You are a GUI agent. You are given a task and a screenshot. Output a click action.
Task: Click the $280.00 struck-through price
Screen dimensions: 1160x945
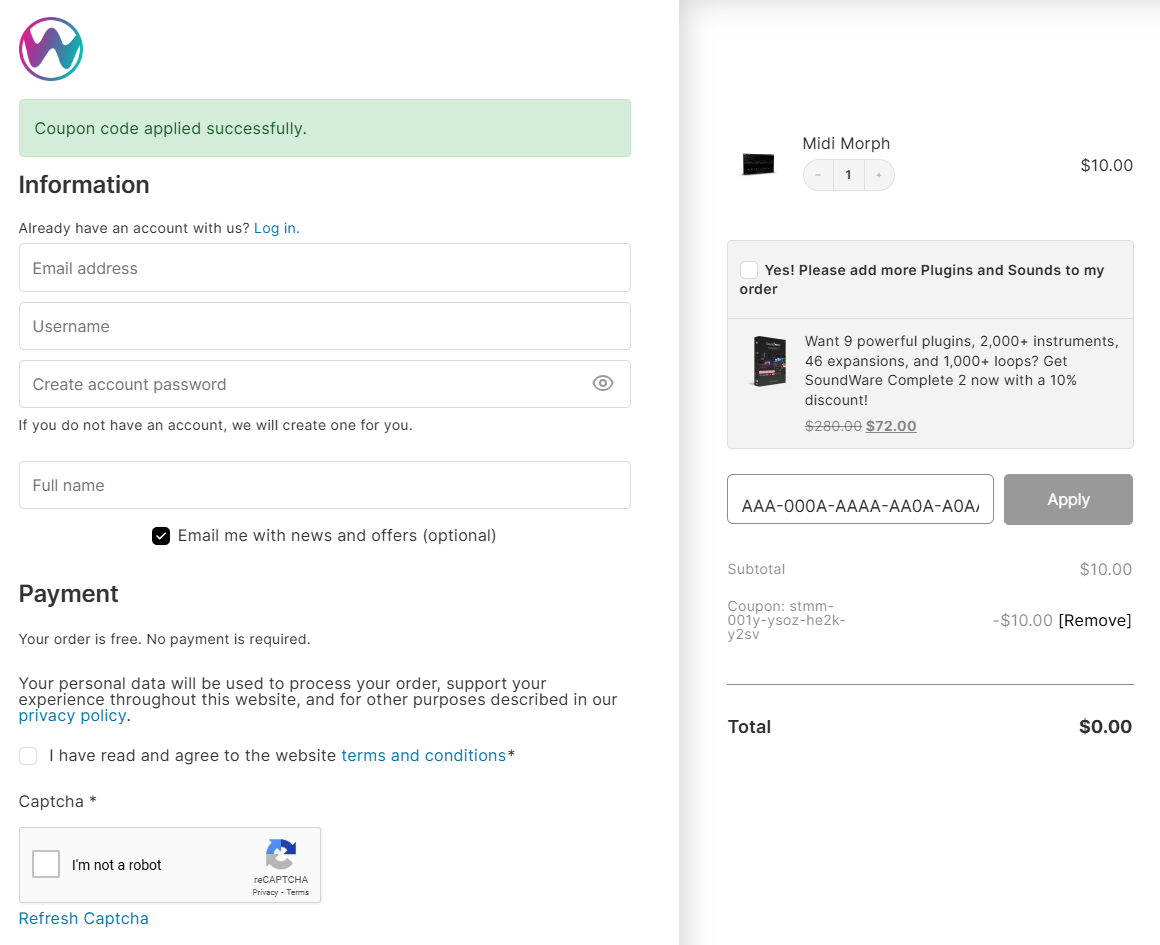tap(833, 426)
